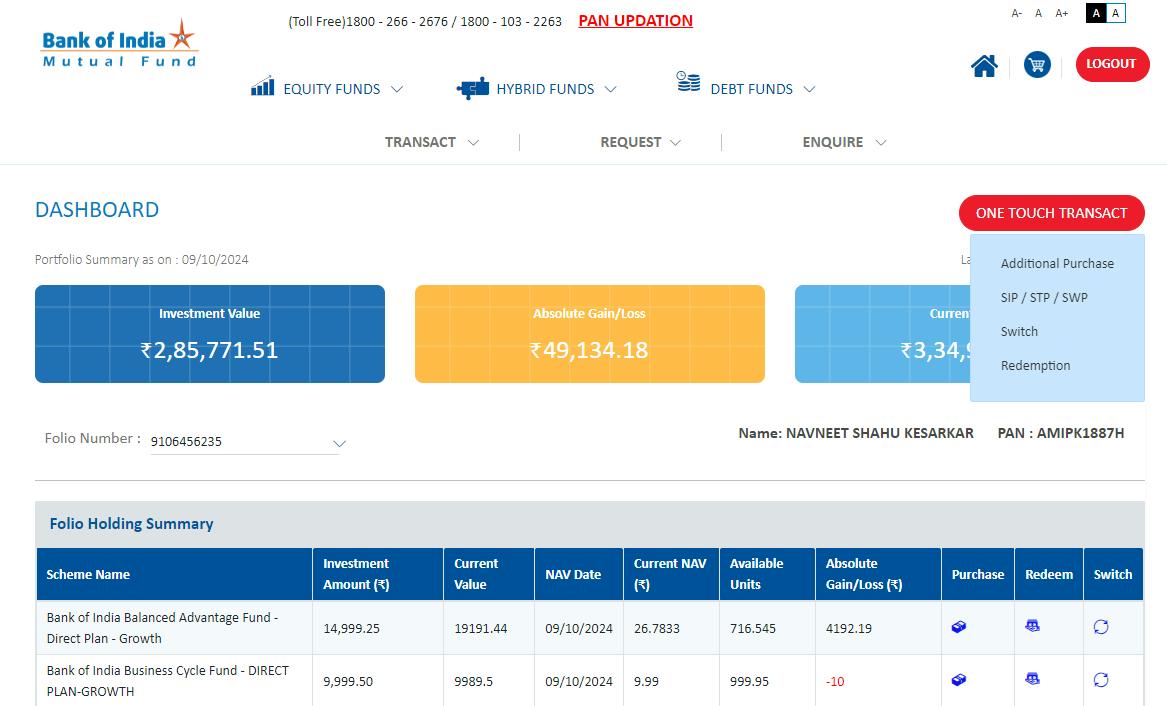
Task: Expand the Debt Funds dropdown
Action: (x=810, y=89)
